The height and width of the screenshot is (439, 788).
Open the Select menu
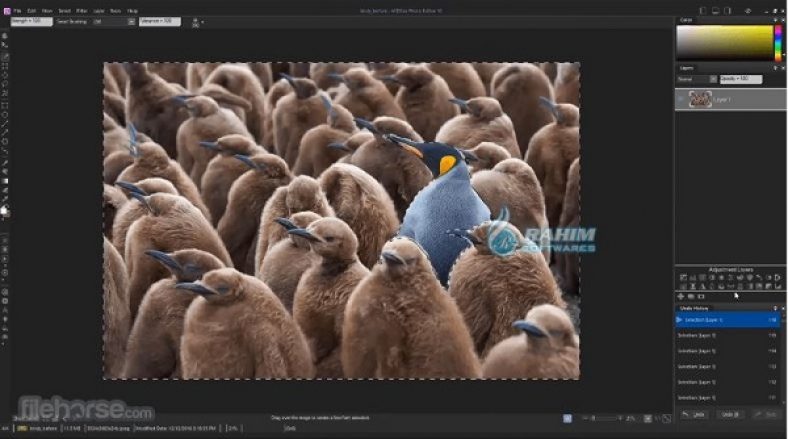(64, 11)
